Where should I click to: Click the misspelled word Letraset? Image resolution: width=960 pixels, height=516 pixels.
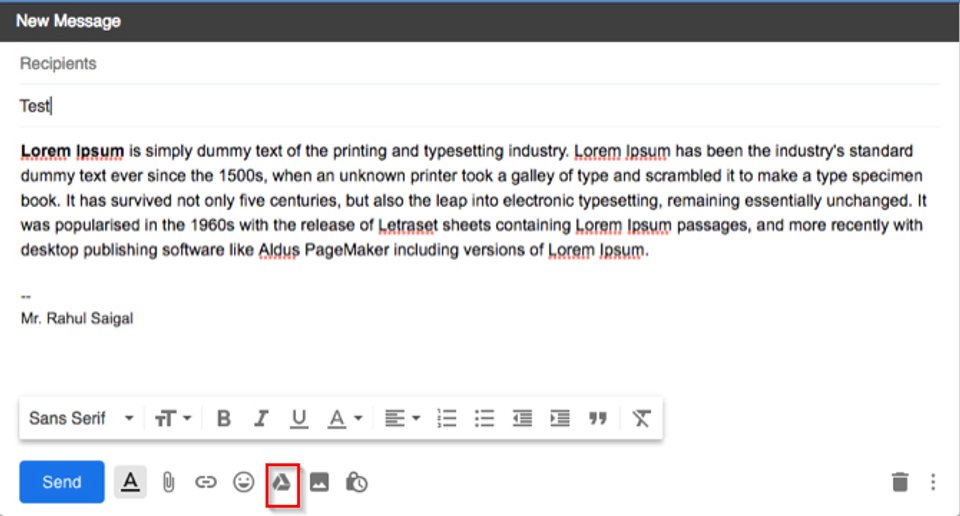408,226
